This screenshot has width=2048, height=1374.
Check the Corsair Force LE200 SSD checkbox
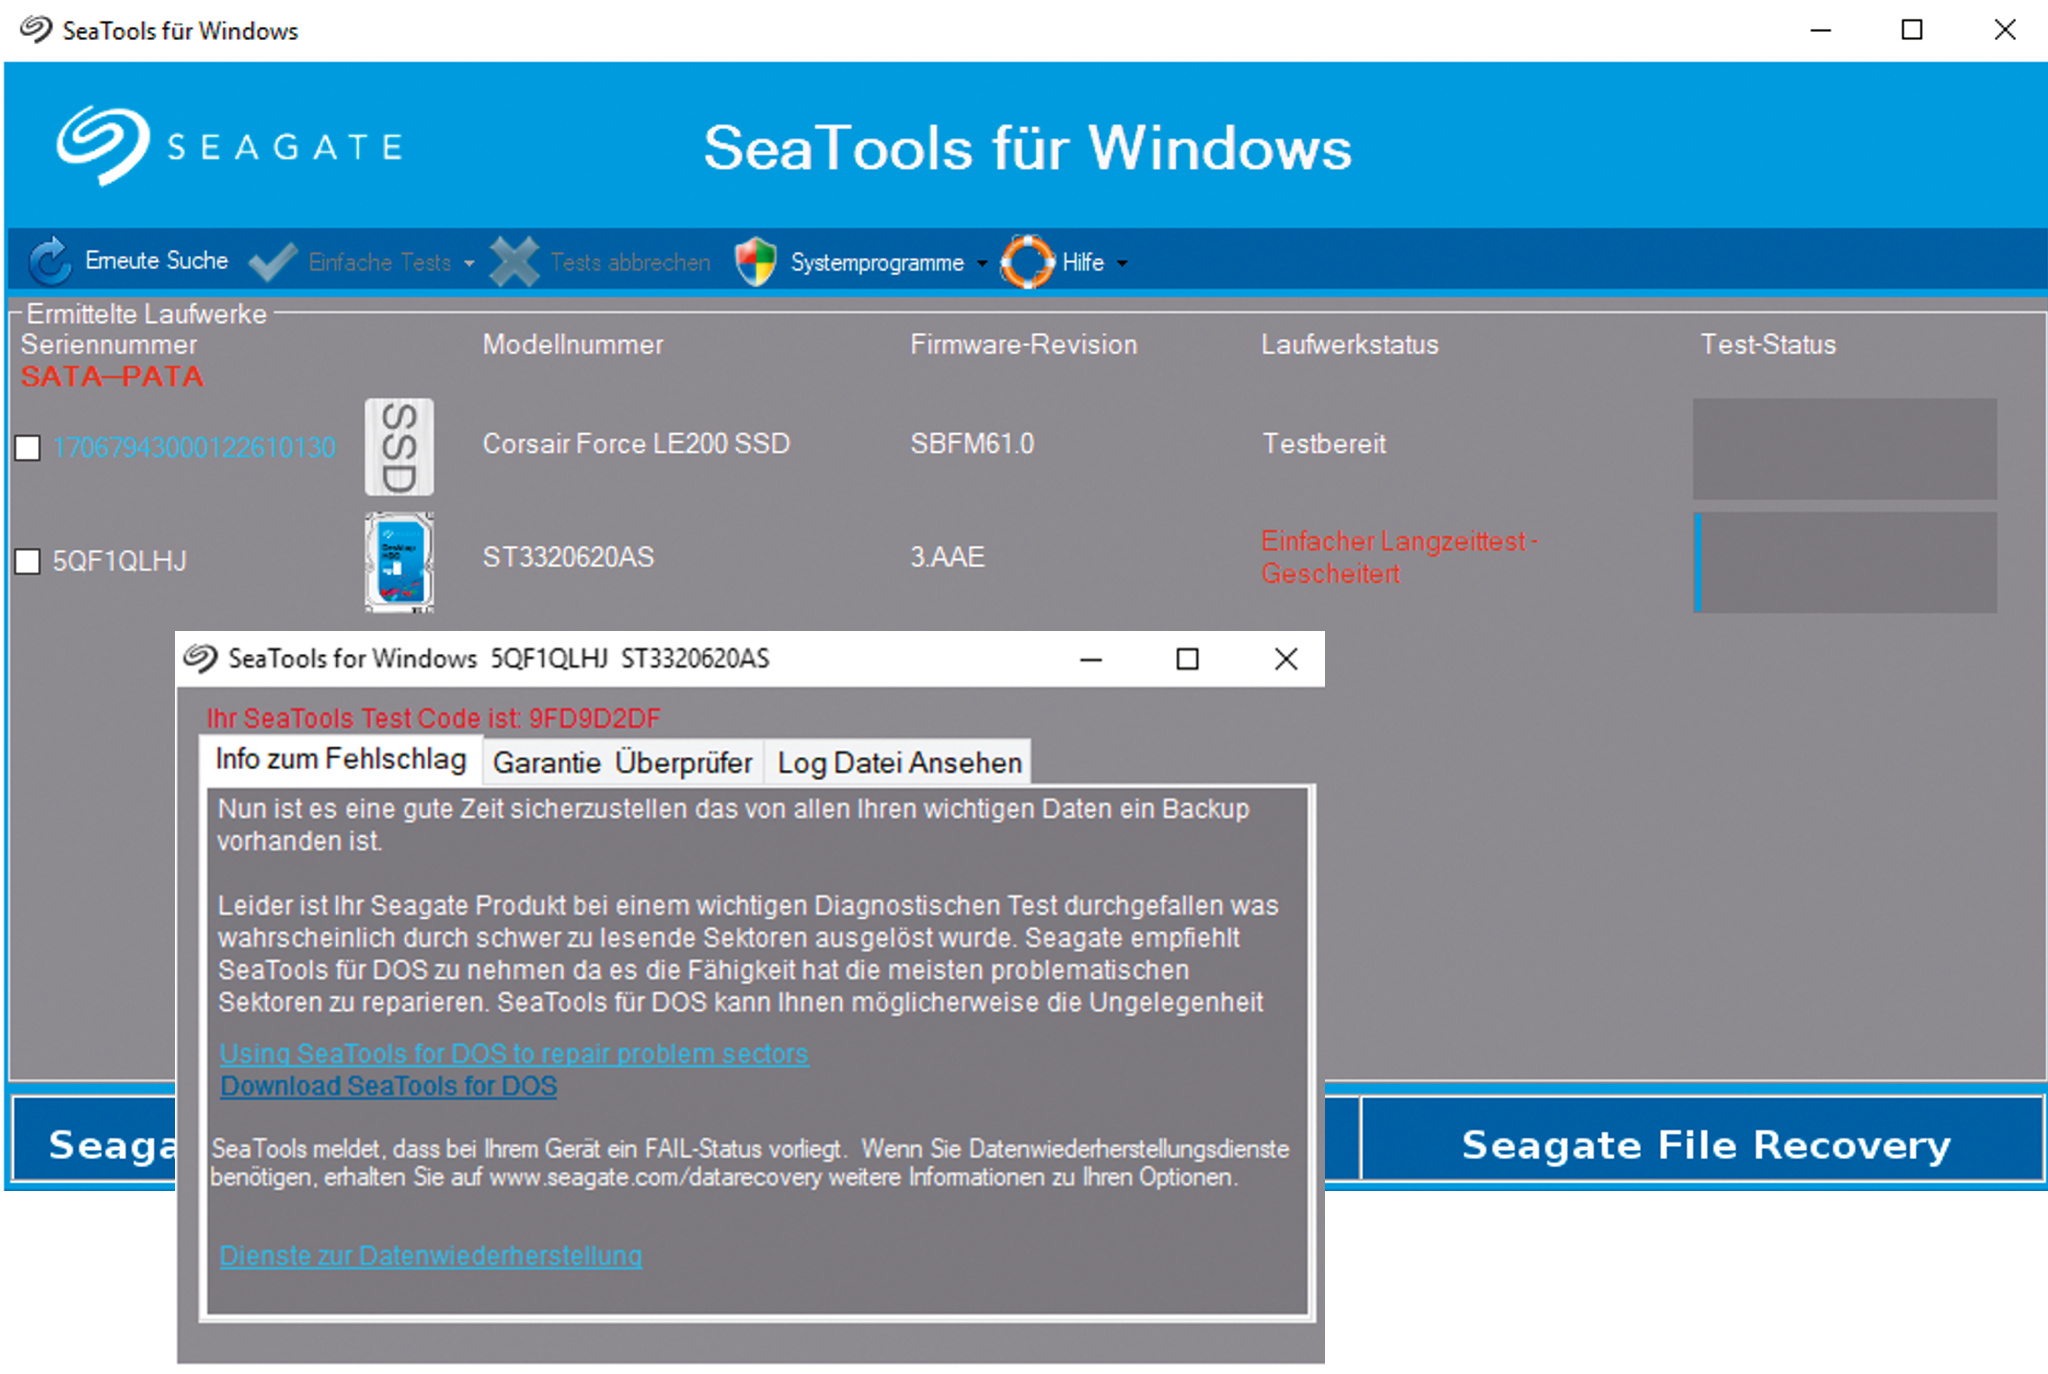(x=28, y=448)
